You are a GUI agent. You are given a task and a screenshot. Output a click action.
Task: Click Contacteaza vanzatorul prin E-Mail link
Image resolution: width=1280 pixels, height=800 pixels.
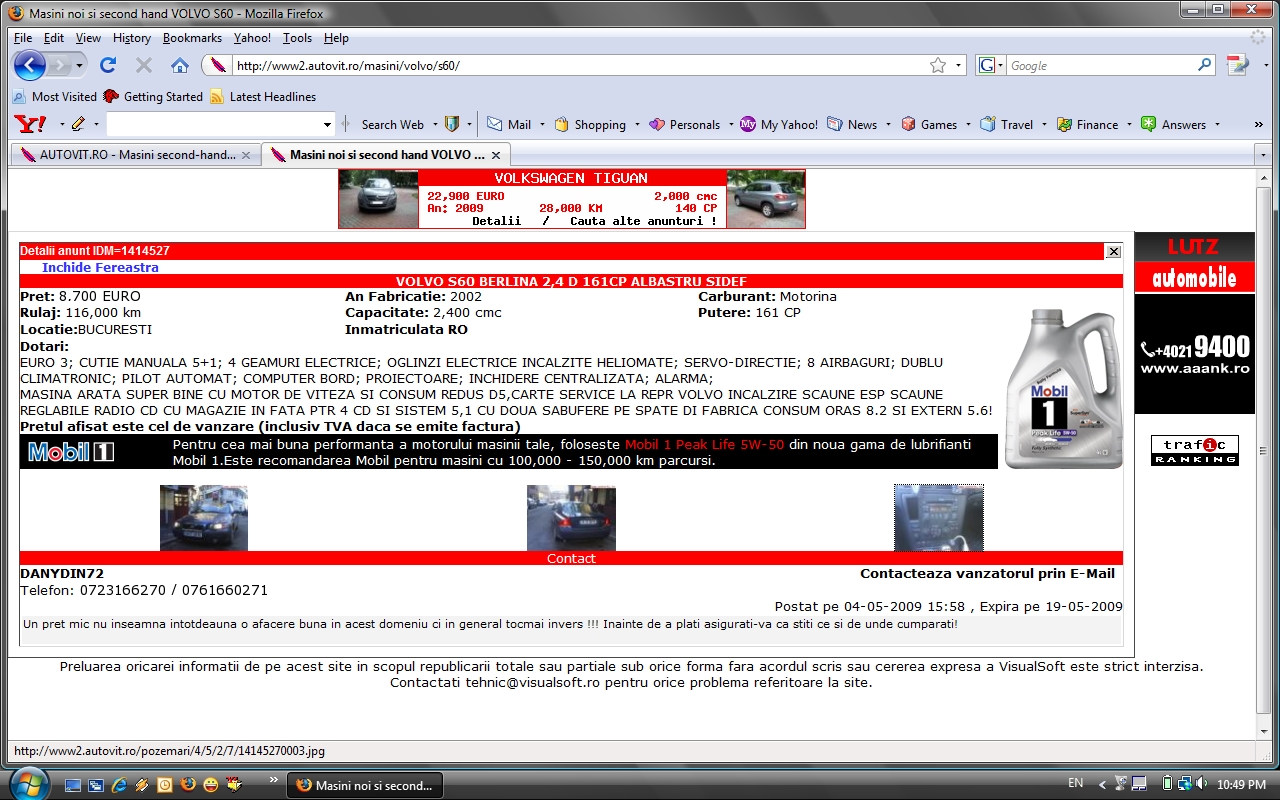[x=987, y=573]
